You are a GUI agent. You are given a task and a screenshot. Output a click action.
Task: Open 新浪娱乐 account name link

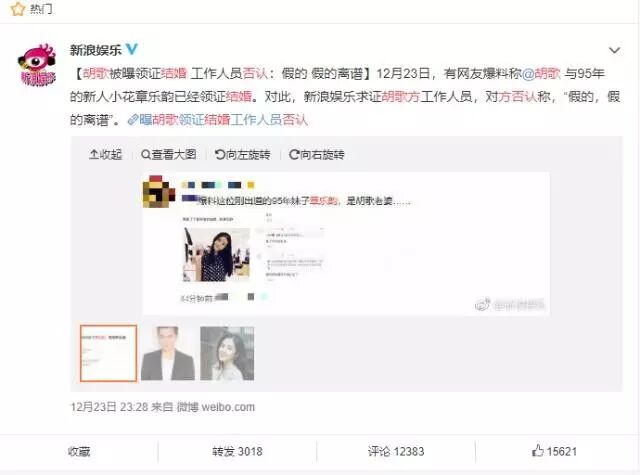coord(96,50)
